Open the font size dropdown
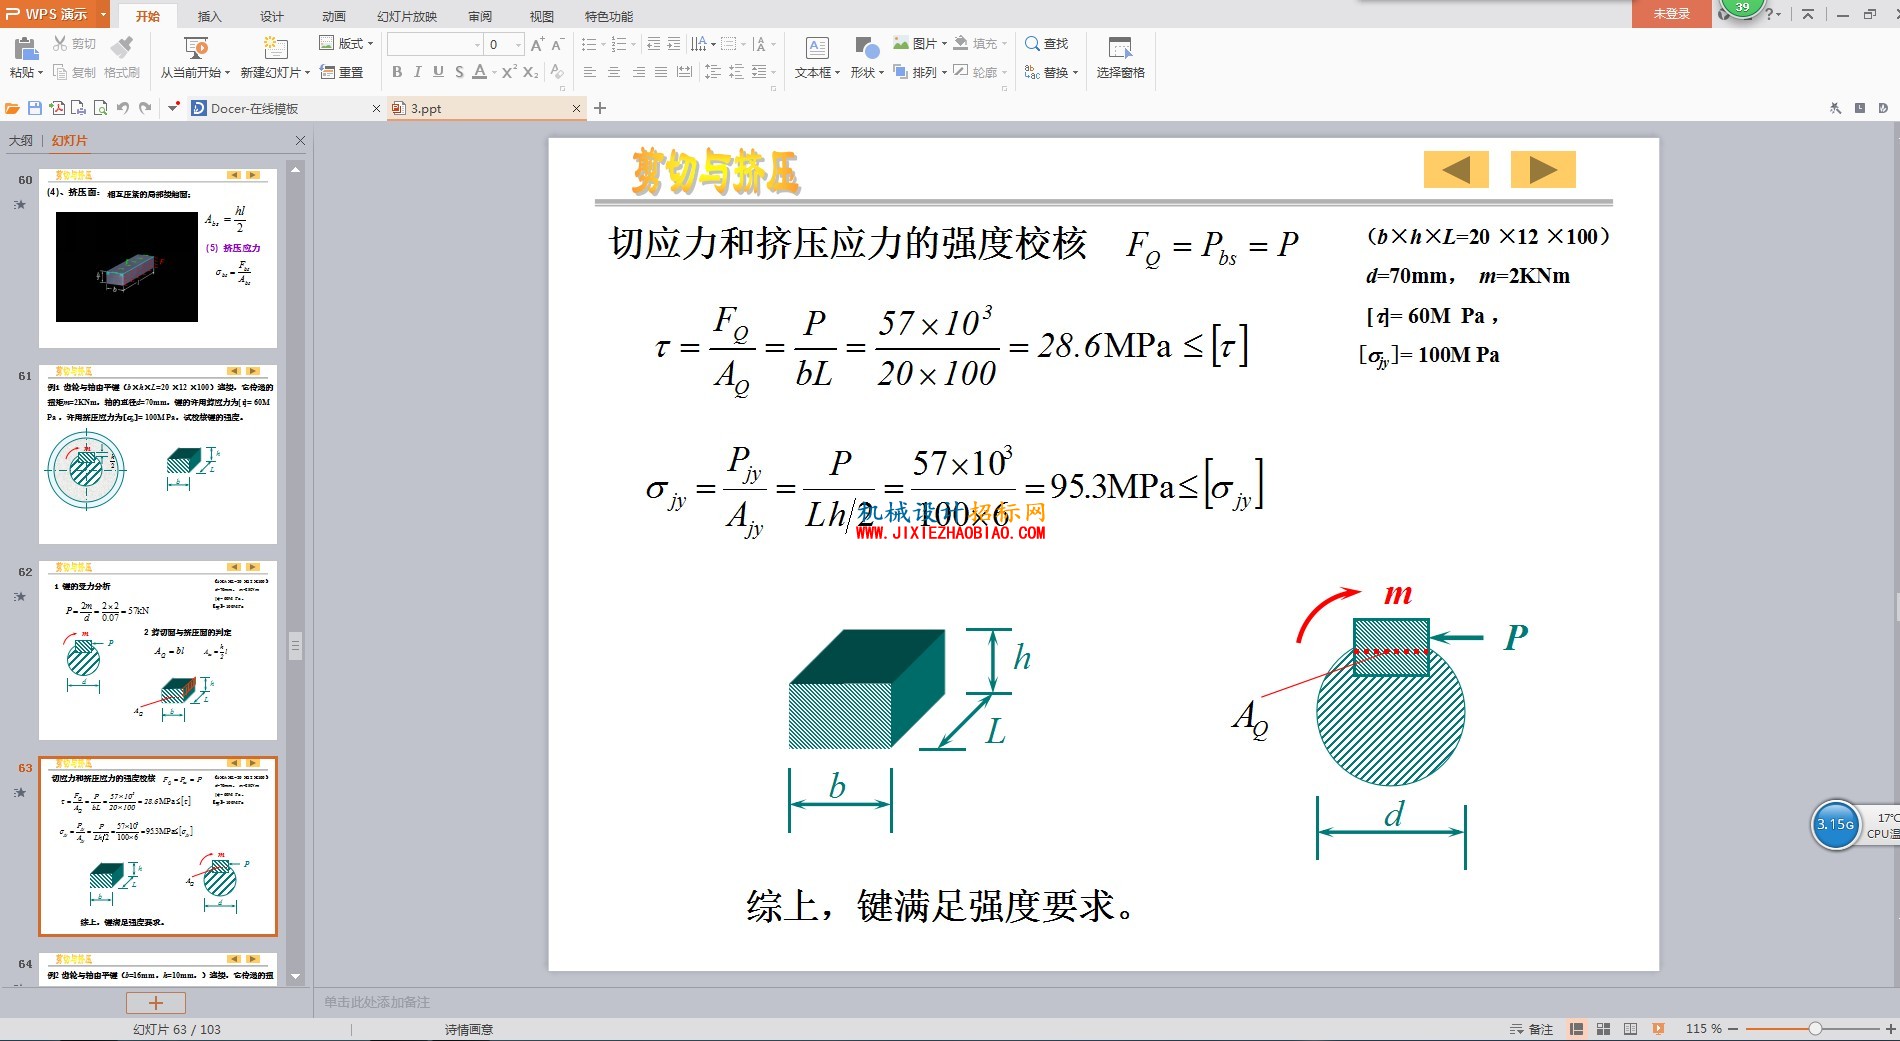1900x1041 pixels. (518, 44)
